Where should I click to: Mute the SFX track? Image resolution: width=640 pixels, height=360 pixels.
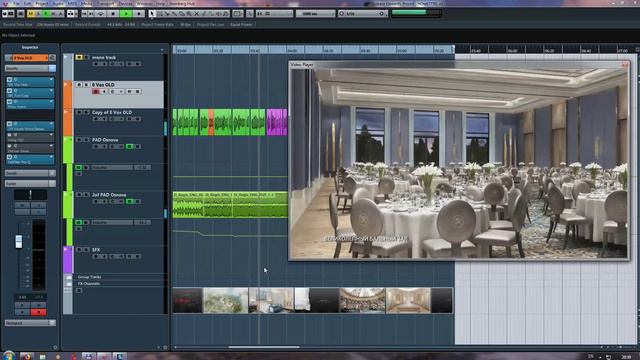79,249
